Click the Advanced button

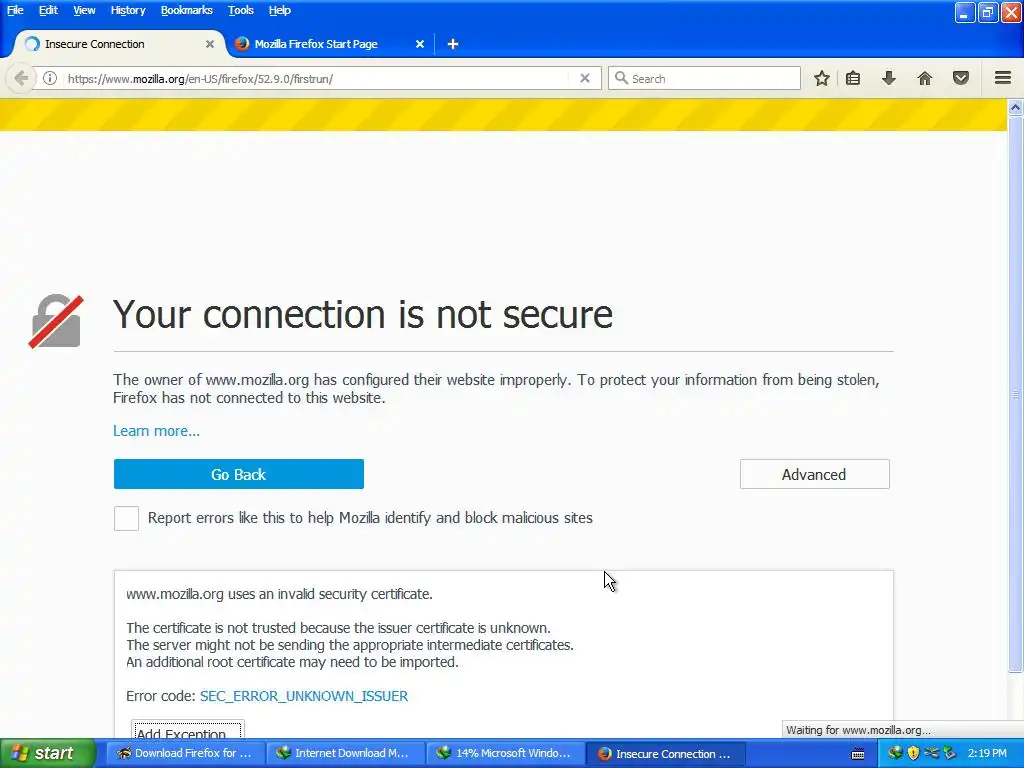click(814, 474)
